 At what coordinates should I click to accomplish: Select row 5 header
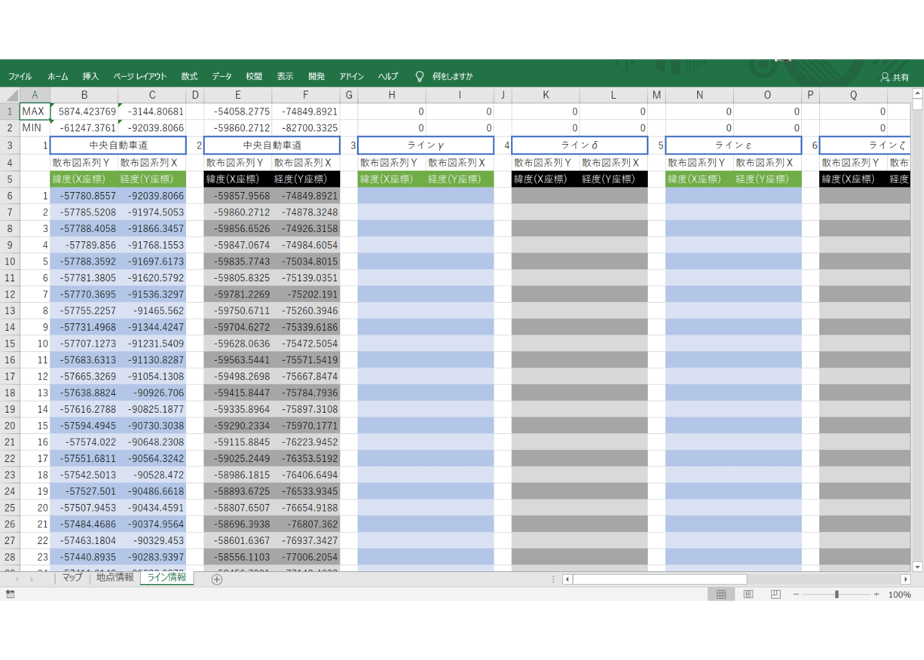click(x=10, y=179)
